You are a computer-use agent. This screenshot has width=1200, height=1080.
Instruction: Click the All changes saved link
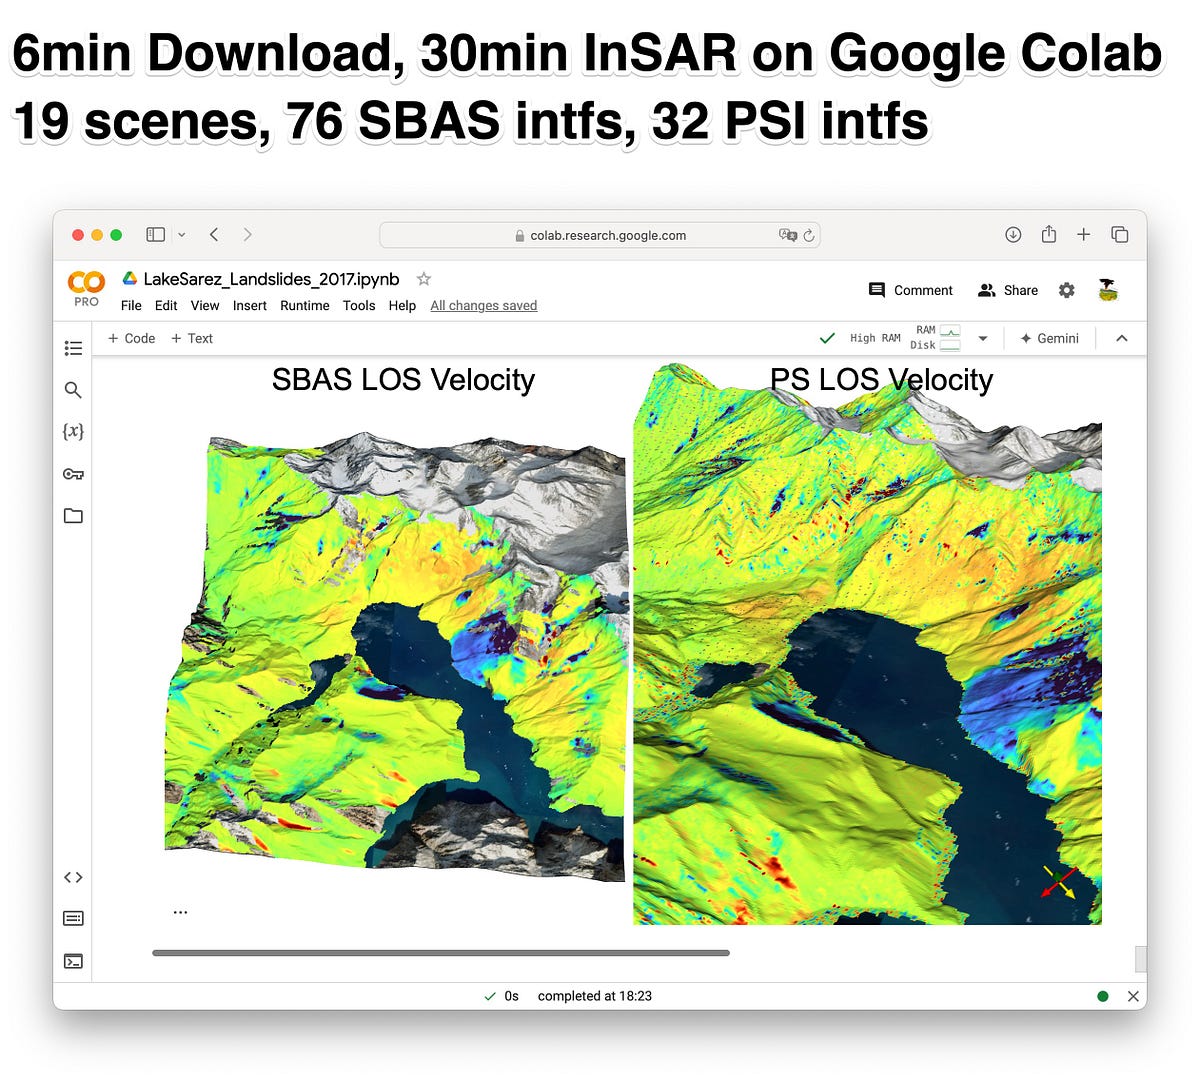tap(484, 306)
